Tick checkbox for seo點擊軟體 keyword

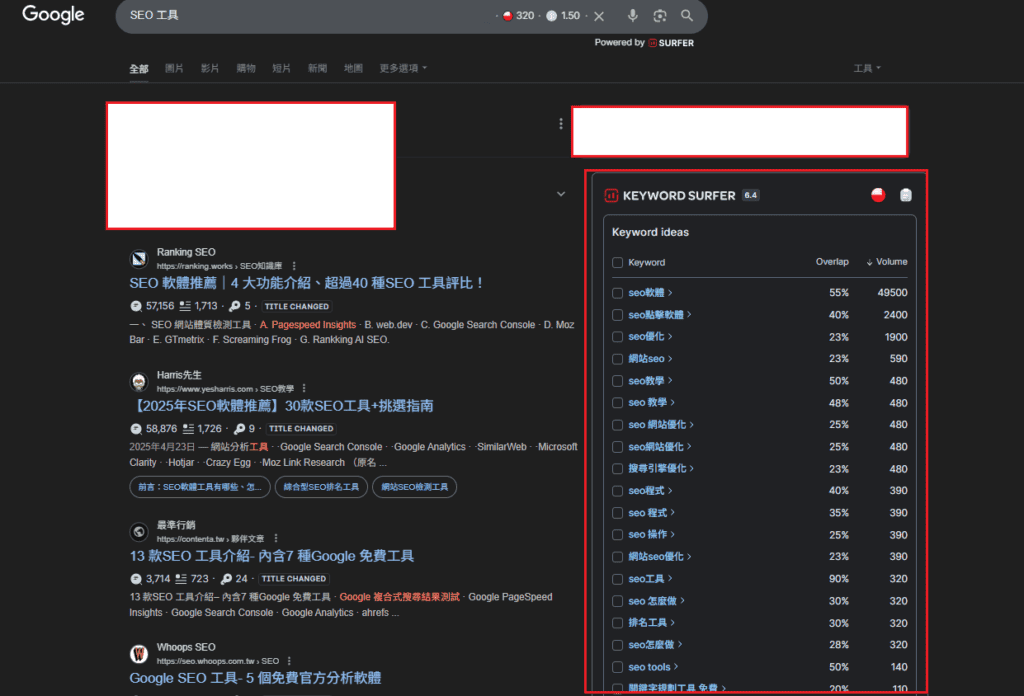617,315
